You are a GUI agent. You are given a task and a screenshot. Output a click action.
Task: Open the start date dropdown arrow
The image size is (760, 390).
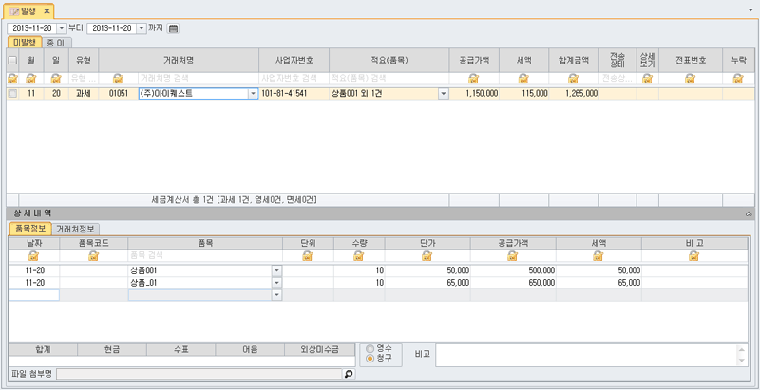click(62, 29)
